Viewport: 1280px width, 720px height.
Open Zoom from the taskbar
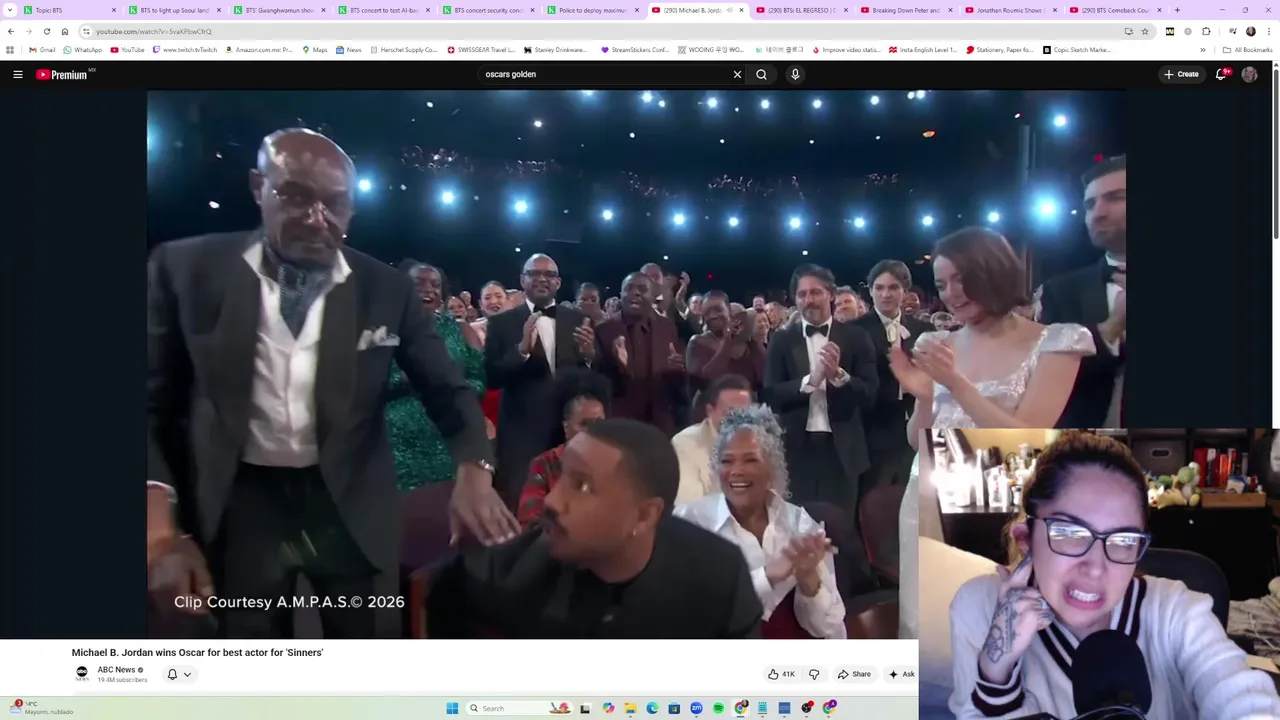coord(696,708)
